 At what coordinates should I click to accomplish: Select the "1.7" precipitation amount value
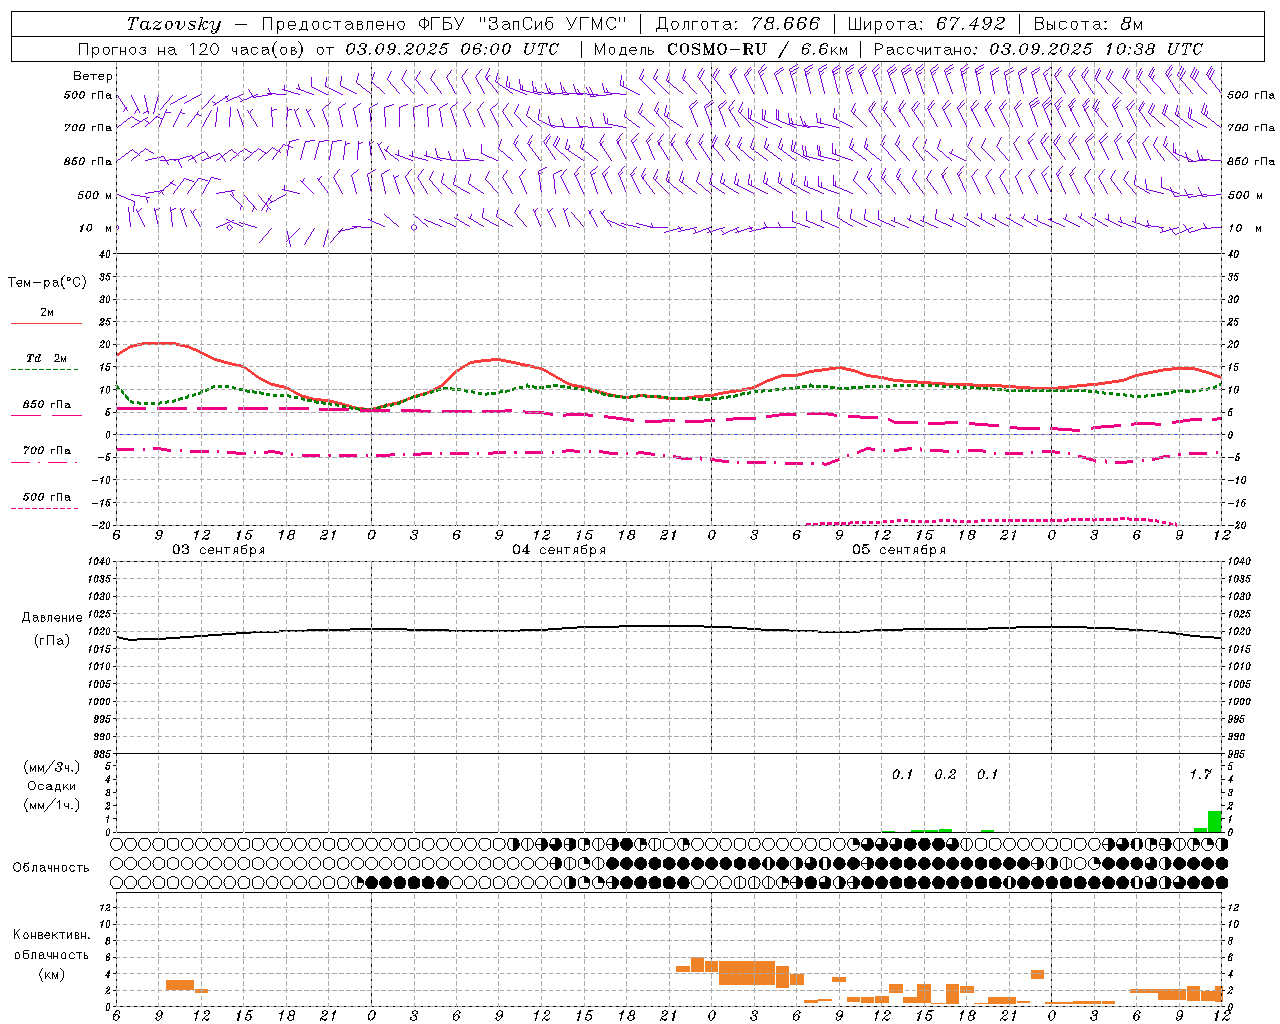point(1200,775)
